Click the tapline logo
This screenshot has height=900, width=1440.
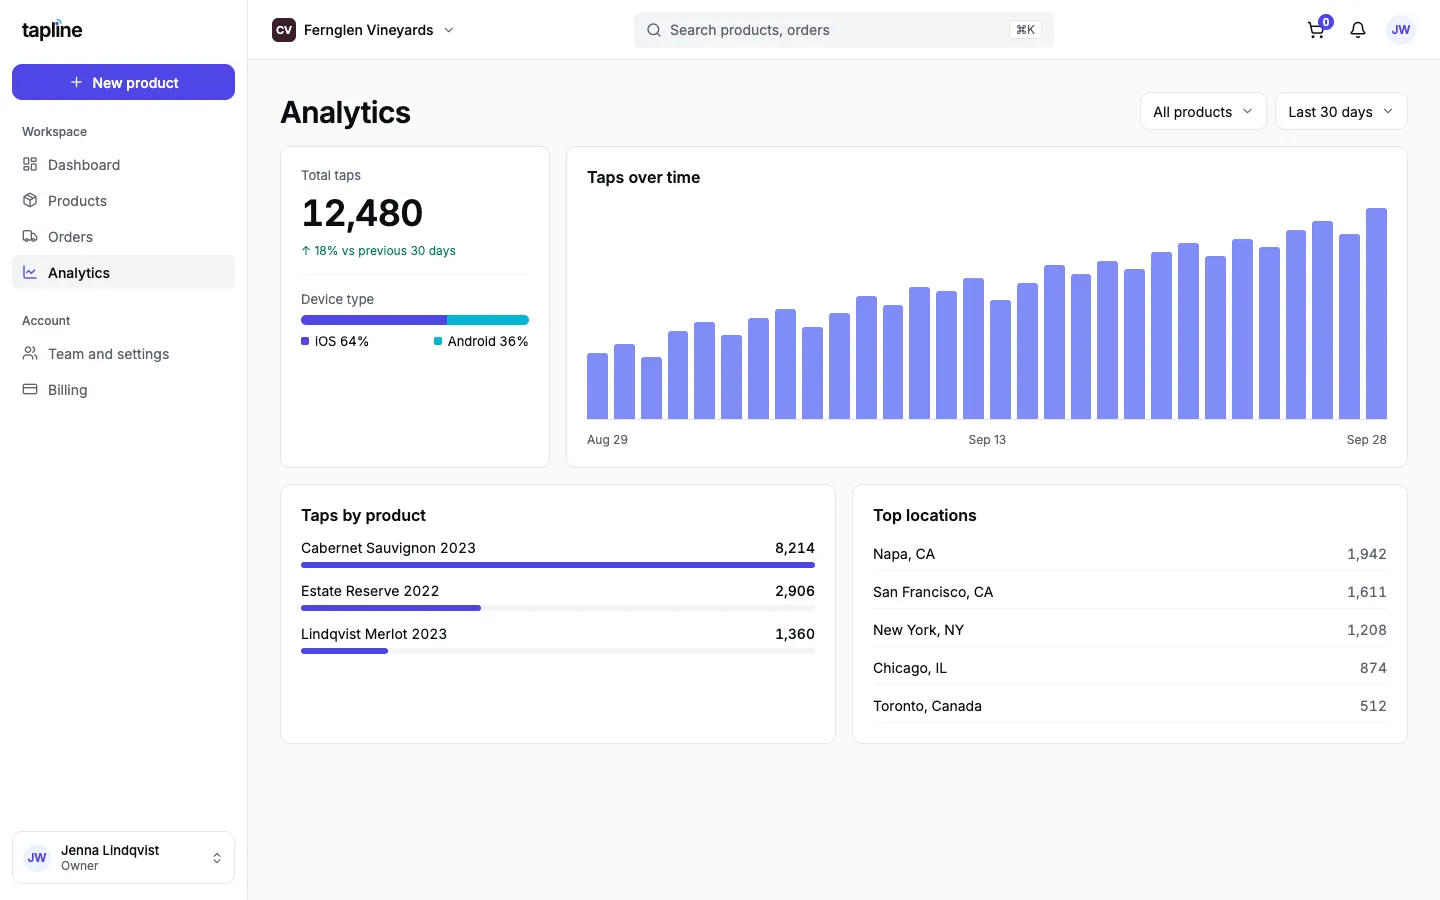pos(52,30)
